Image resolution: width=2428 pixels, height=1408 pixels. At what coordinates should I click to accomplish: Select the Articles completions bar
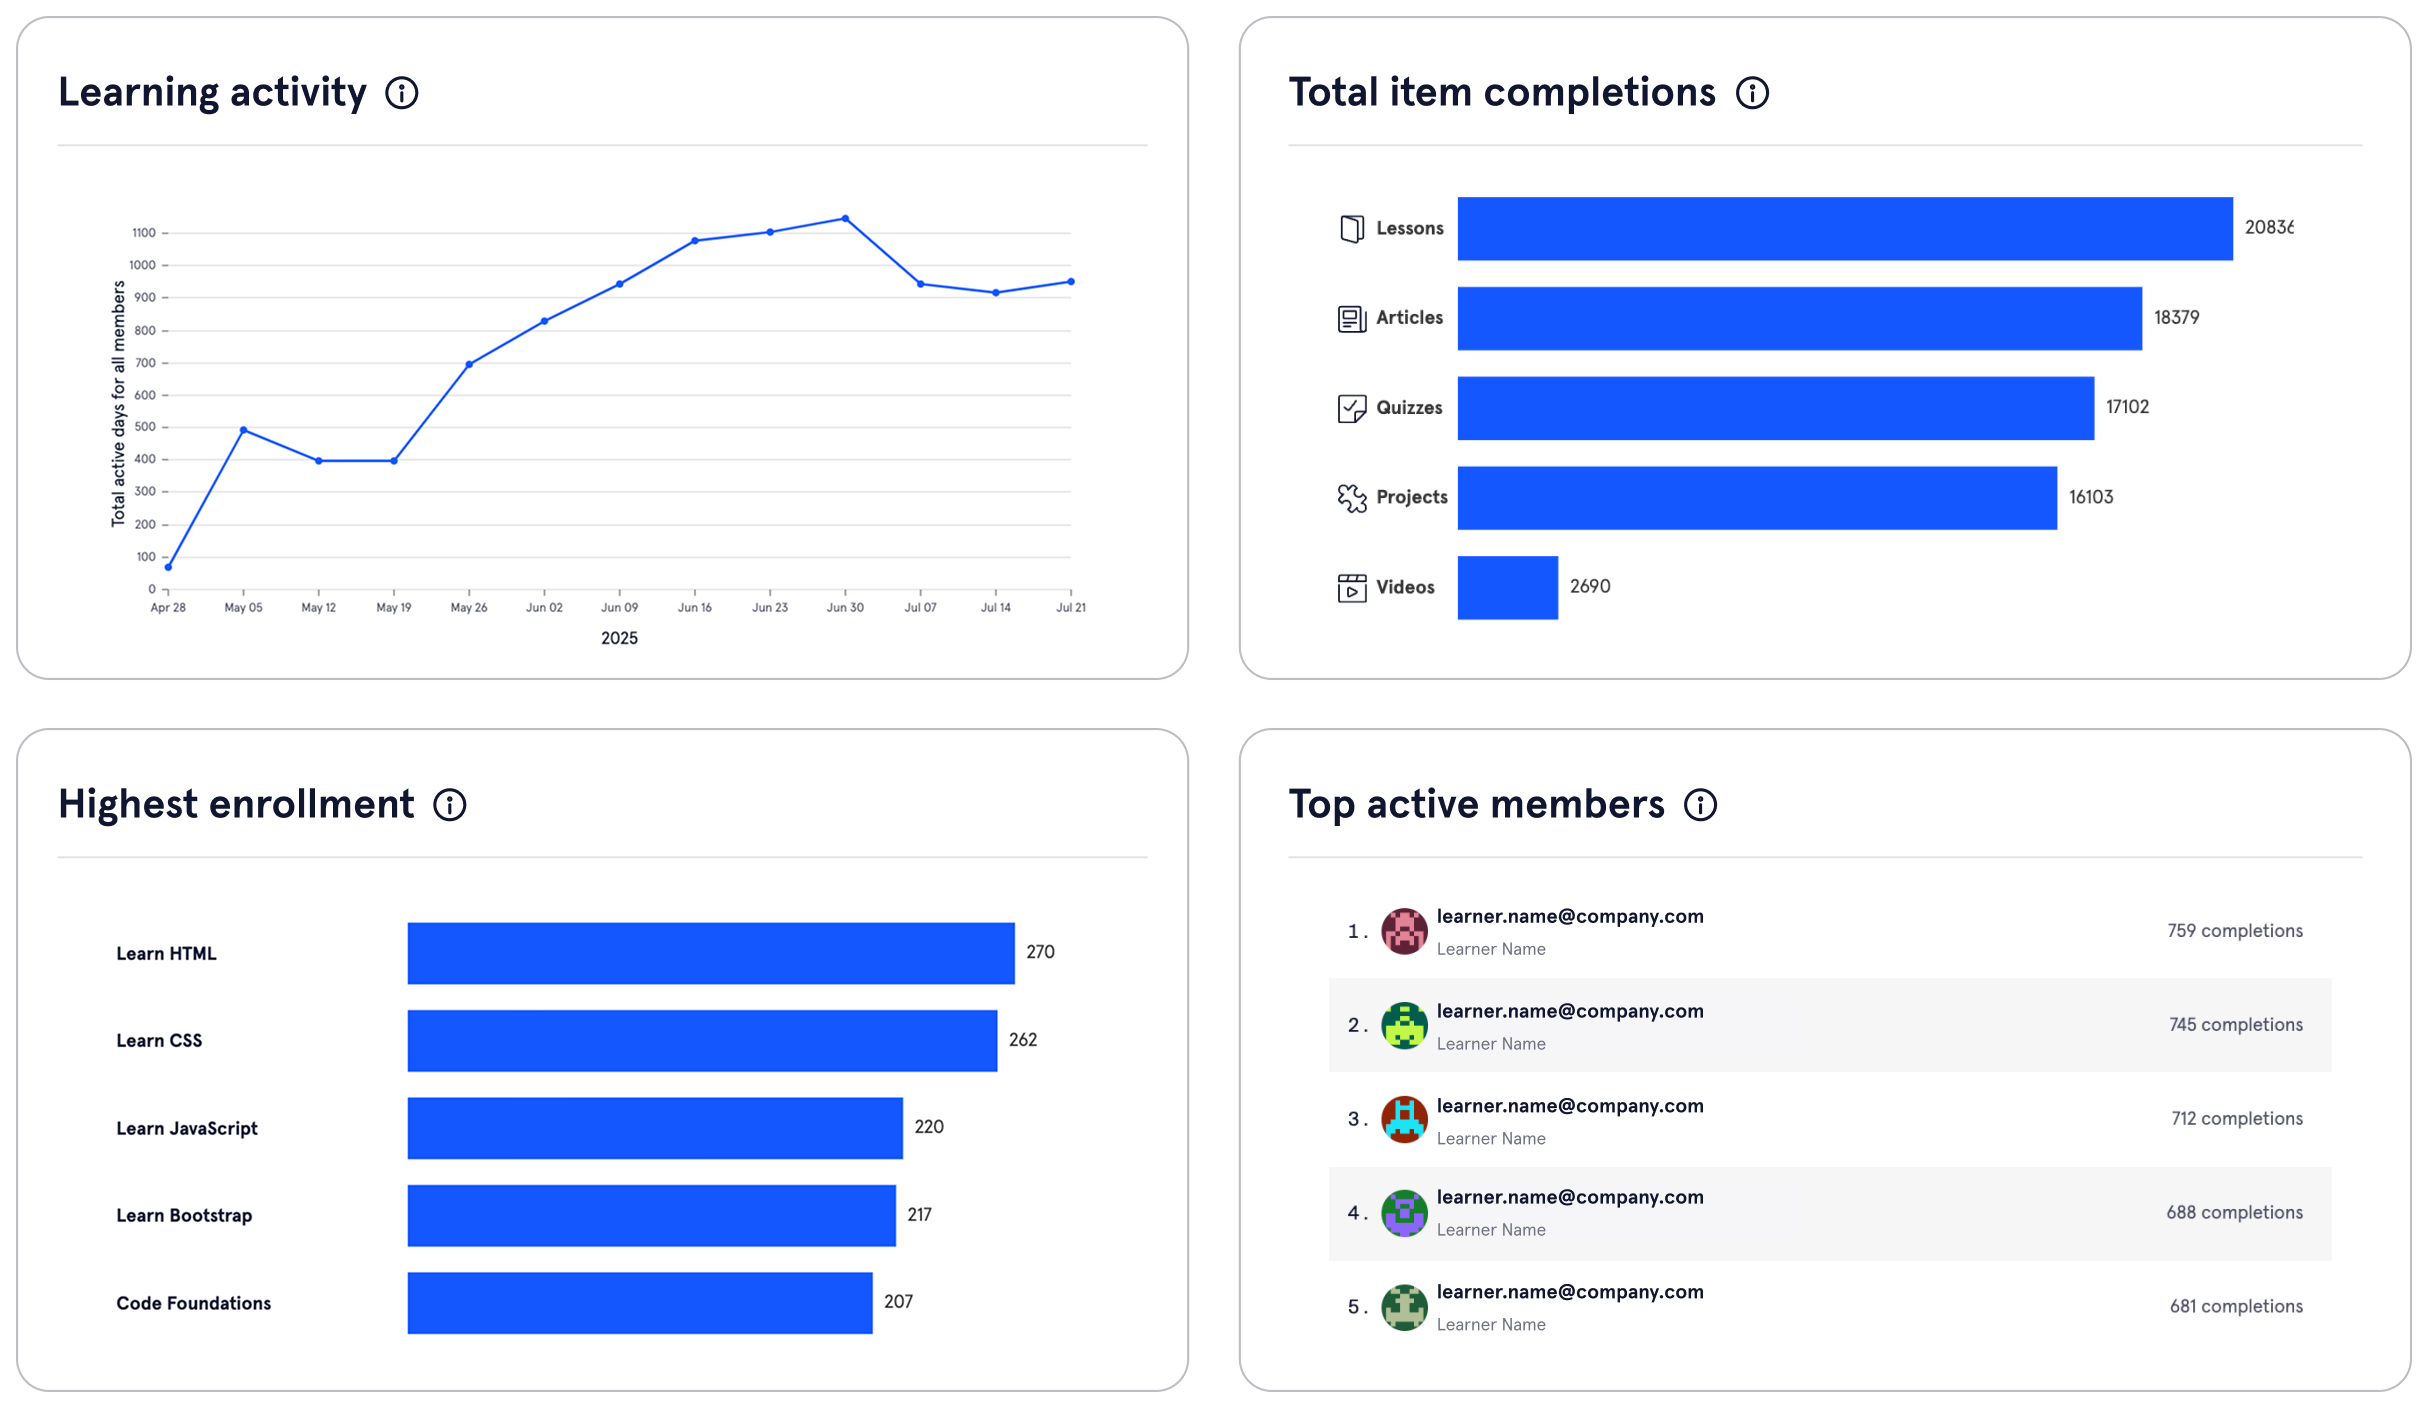click(1800, 319)
